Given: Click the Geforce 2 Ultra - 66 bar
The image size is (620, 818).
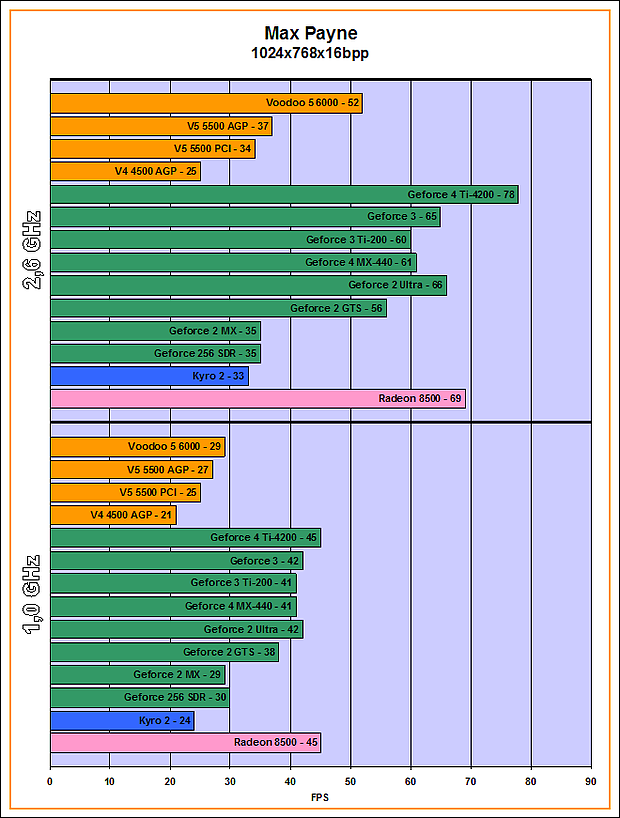Looking at the screenshot, I should (247, 286).
